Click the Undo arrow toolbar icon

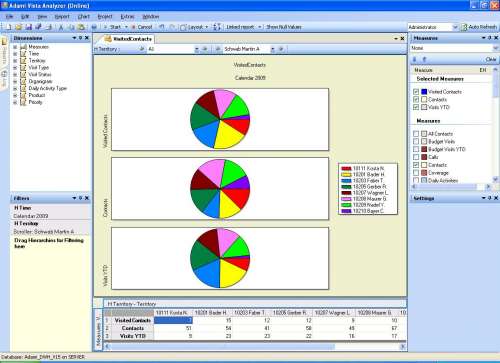[x=162, y=27]
